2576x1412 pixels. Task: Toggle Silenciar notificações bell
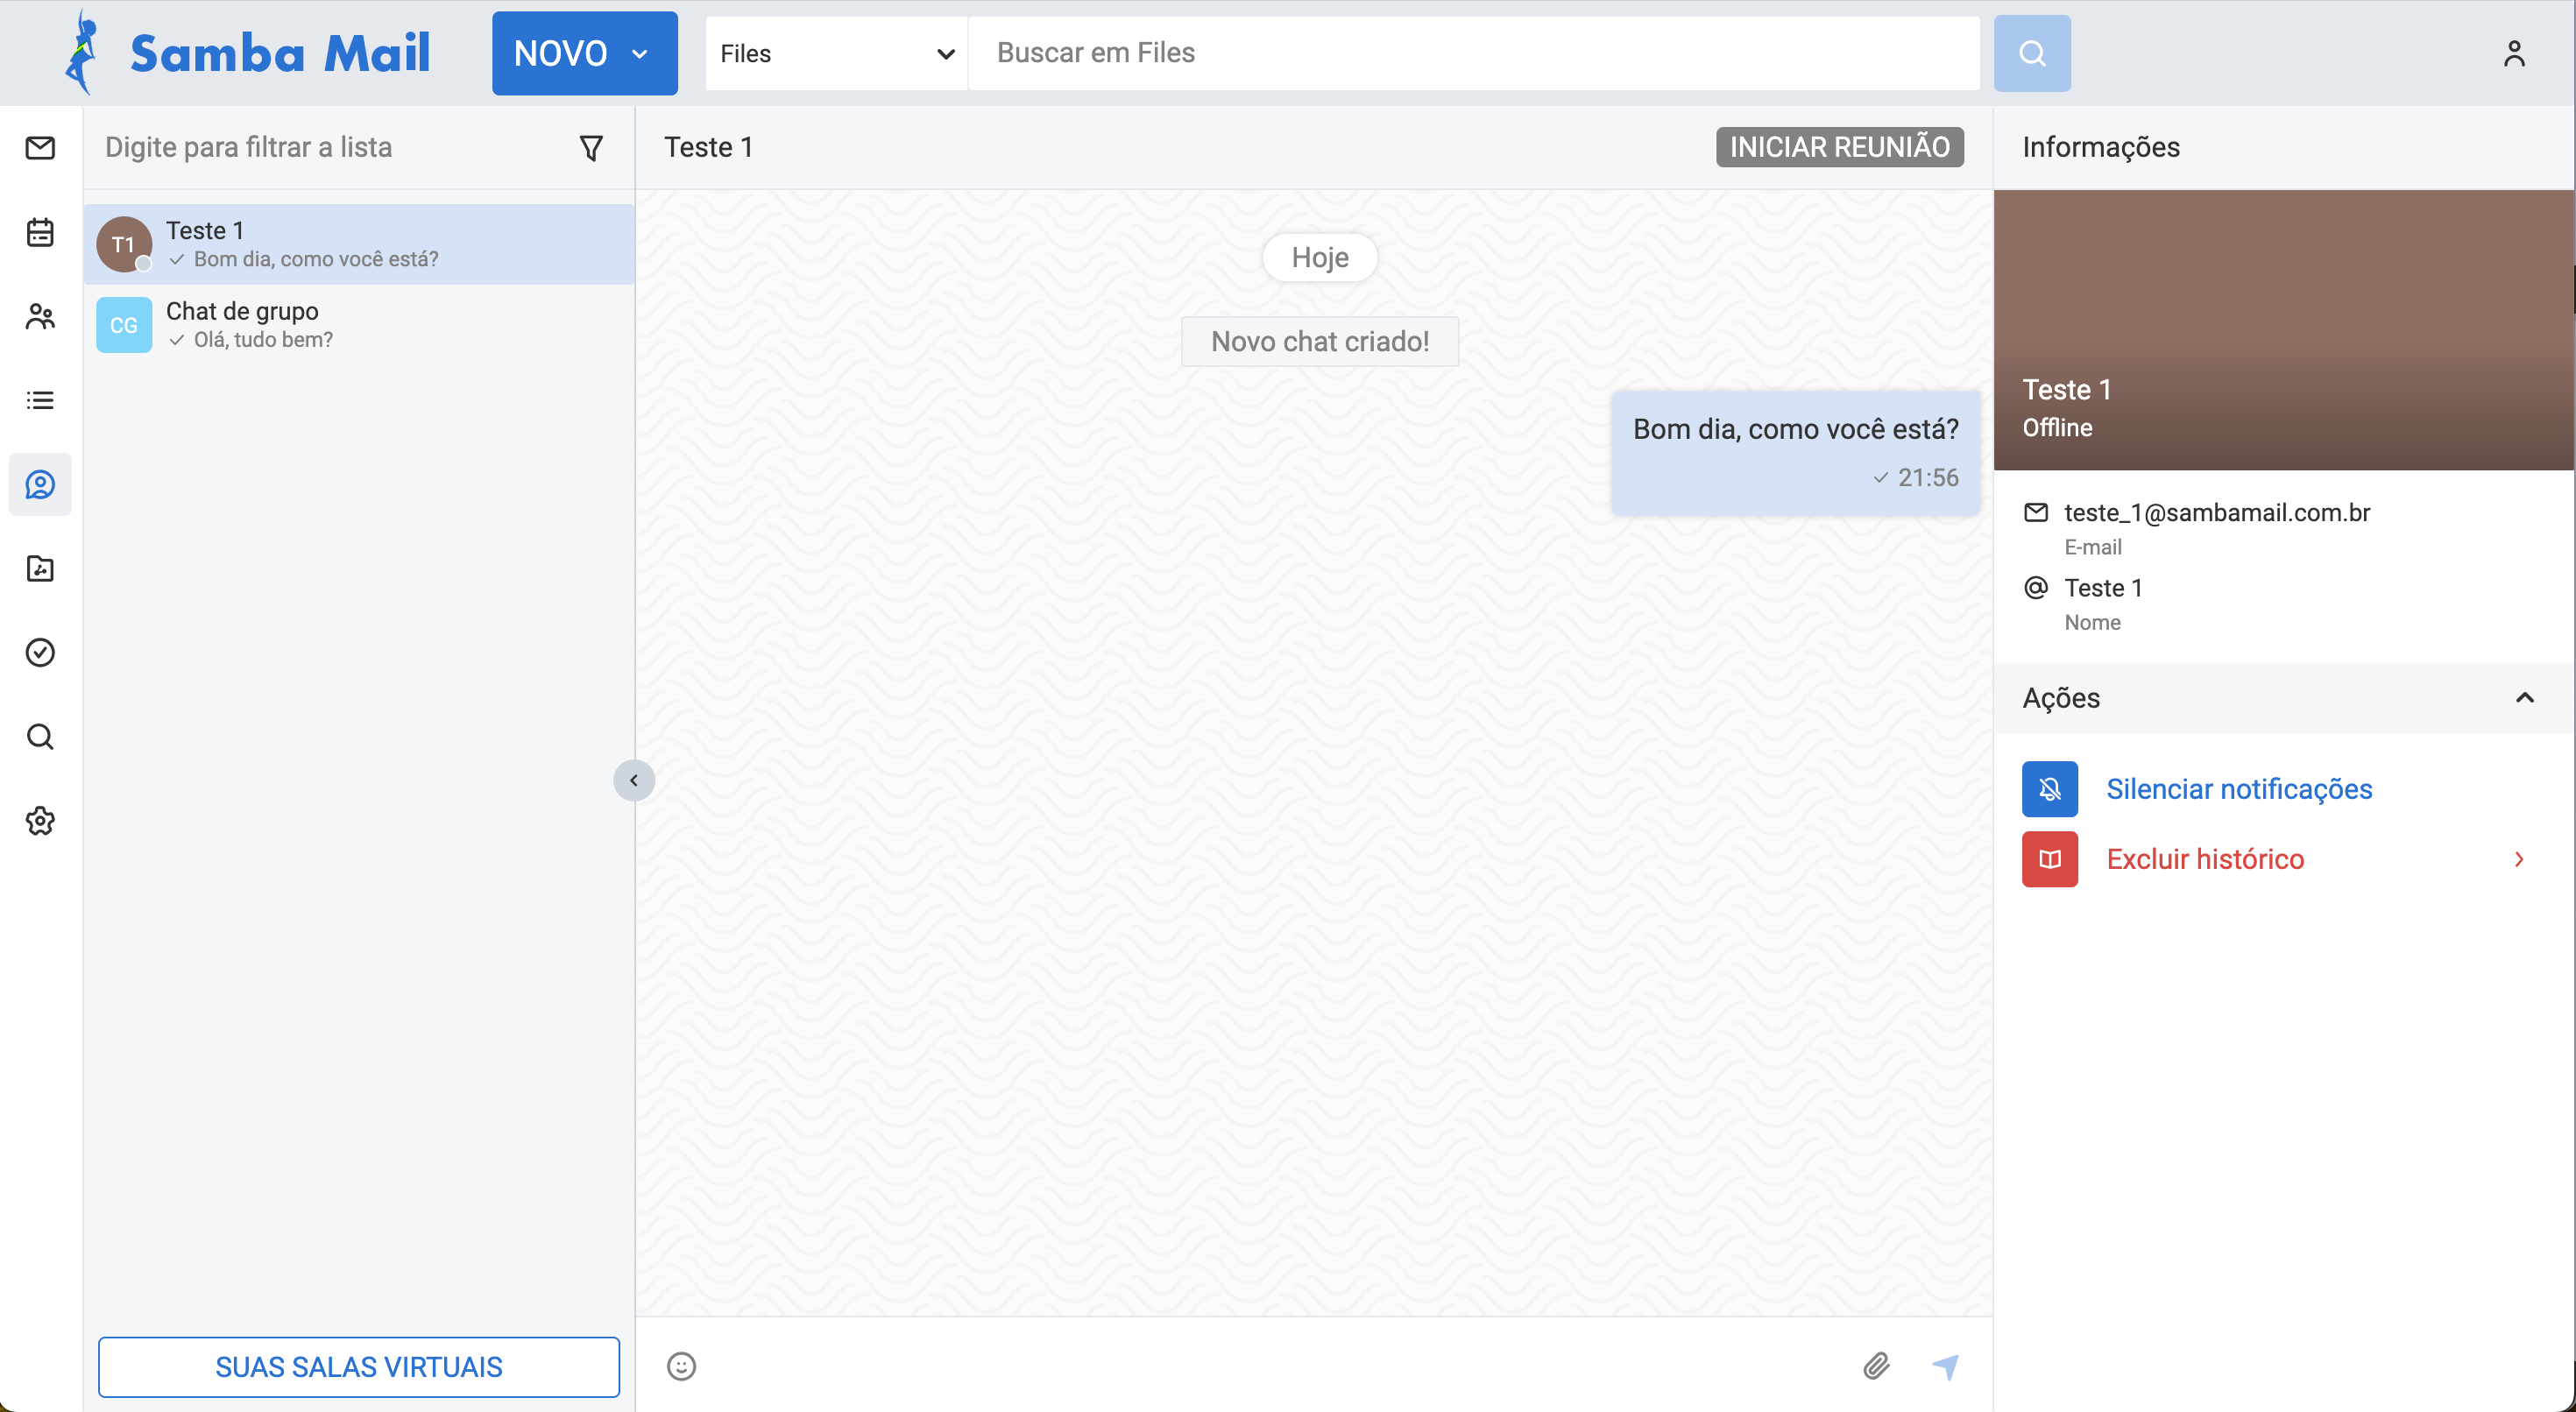pyautogui.click(x=2049, y=789)
